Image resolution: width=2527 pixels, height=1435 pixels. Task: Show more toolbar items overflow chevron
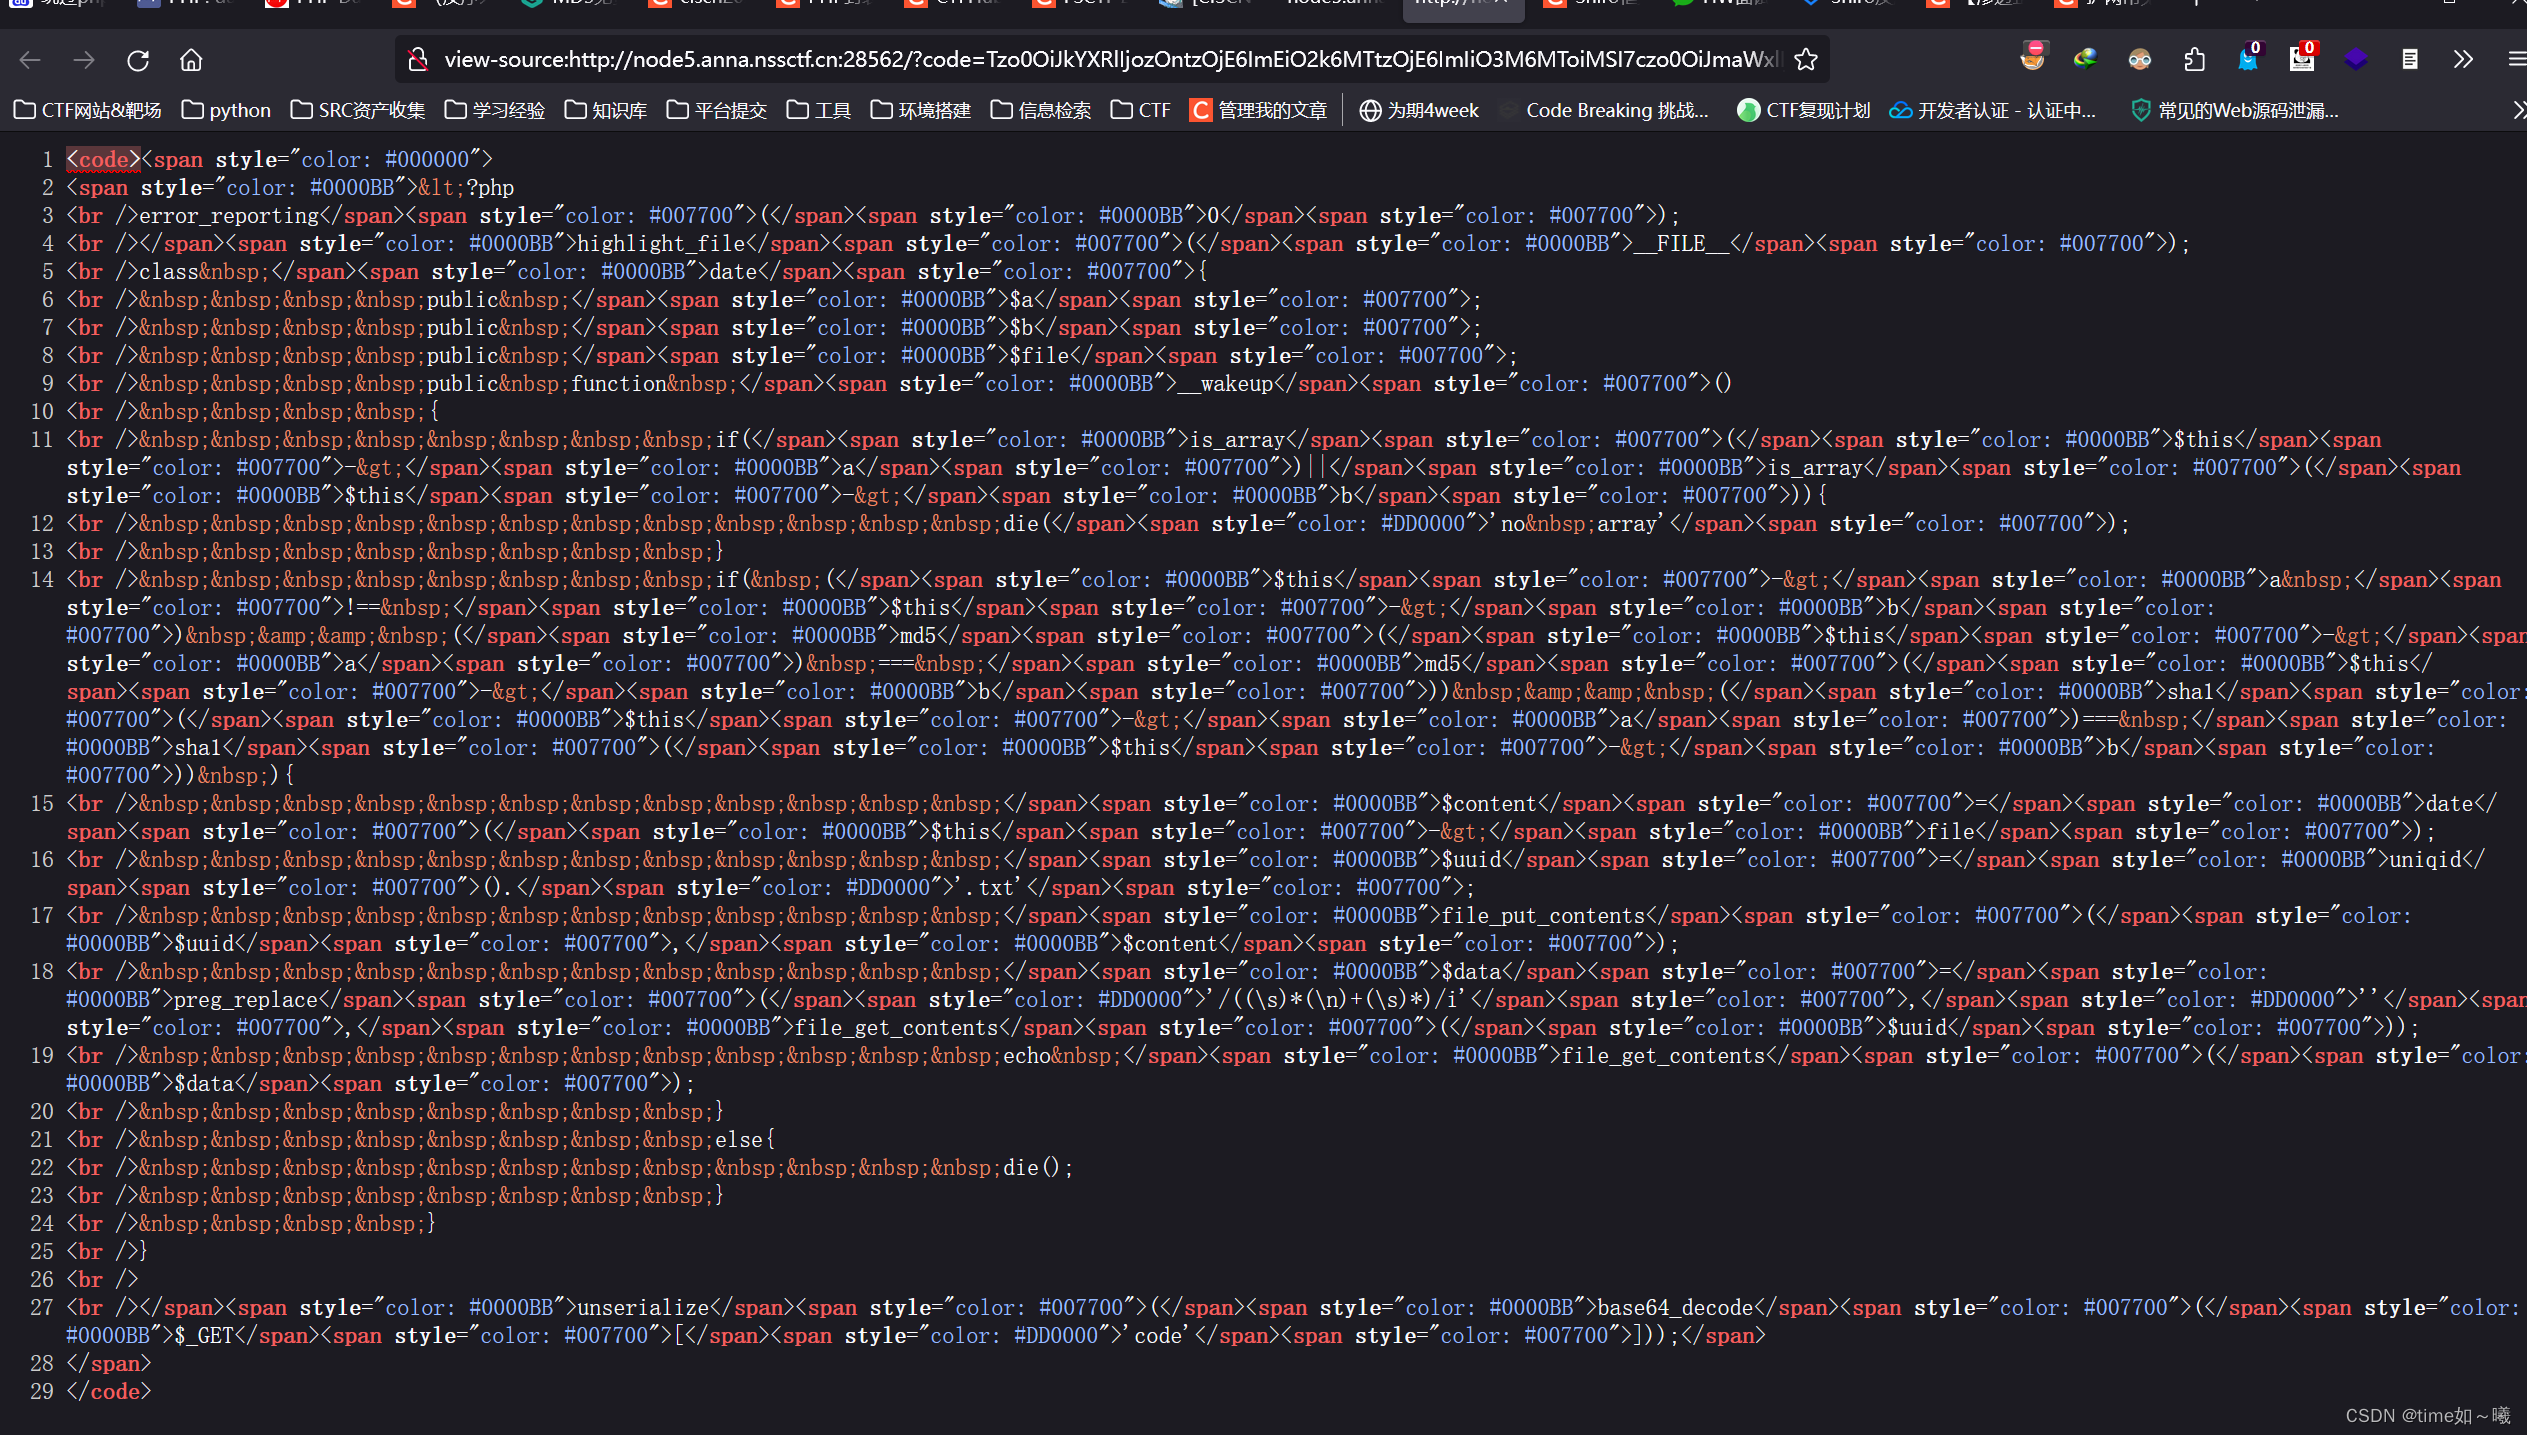2463,60
